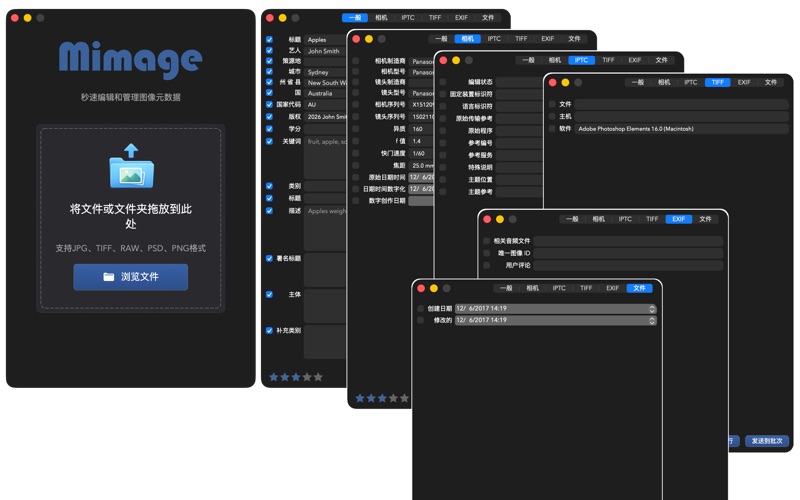Set one-star rating in the 相机 window

tap(360, 398)
